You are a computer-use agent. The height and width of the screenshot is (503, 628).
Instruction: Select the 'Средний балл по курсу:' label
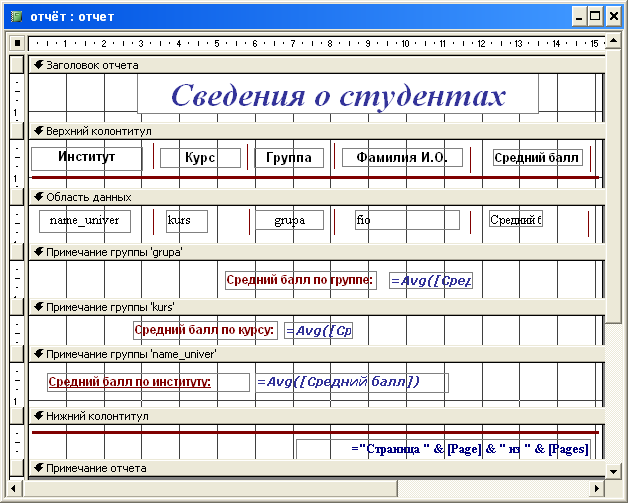click(205, 330)
